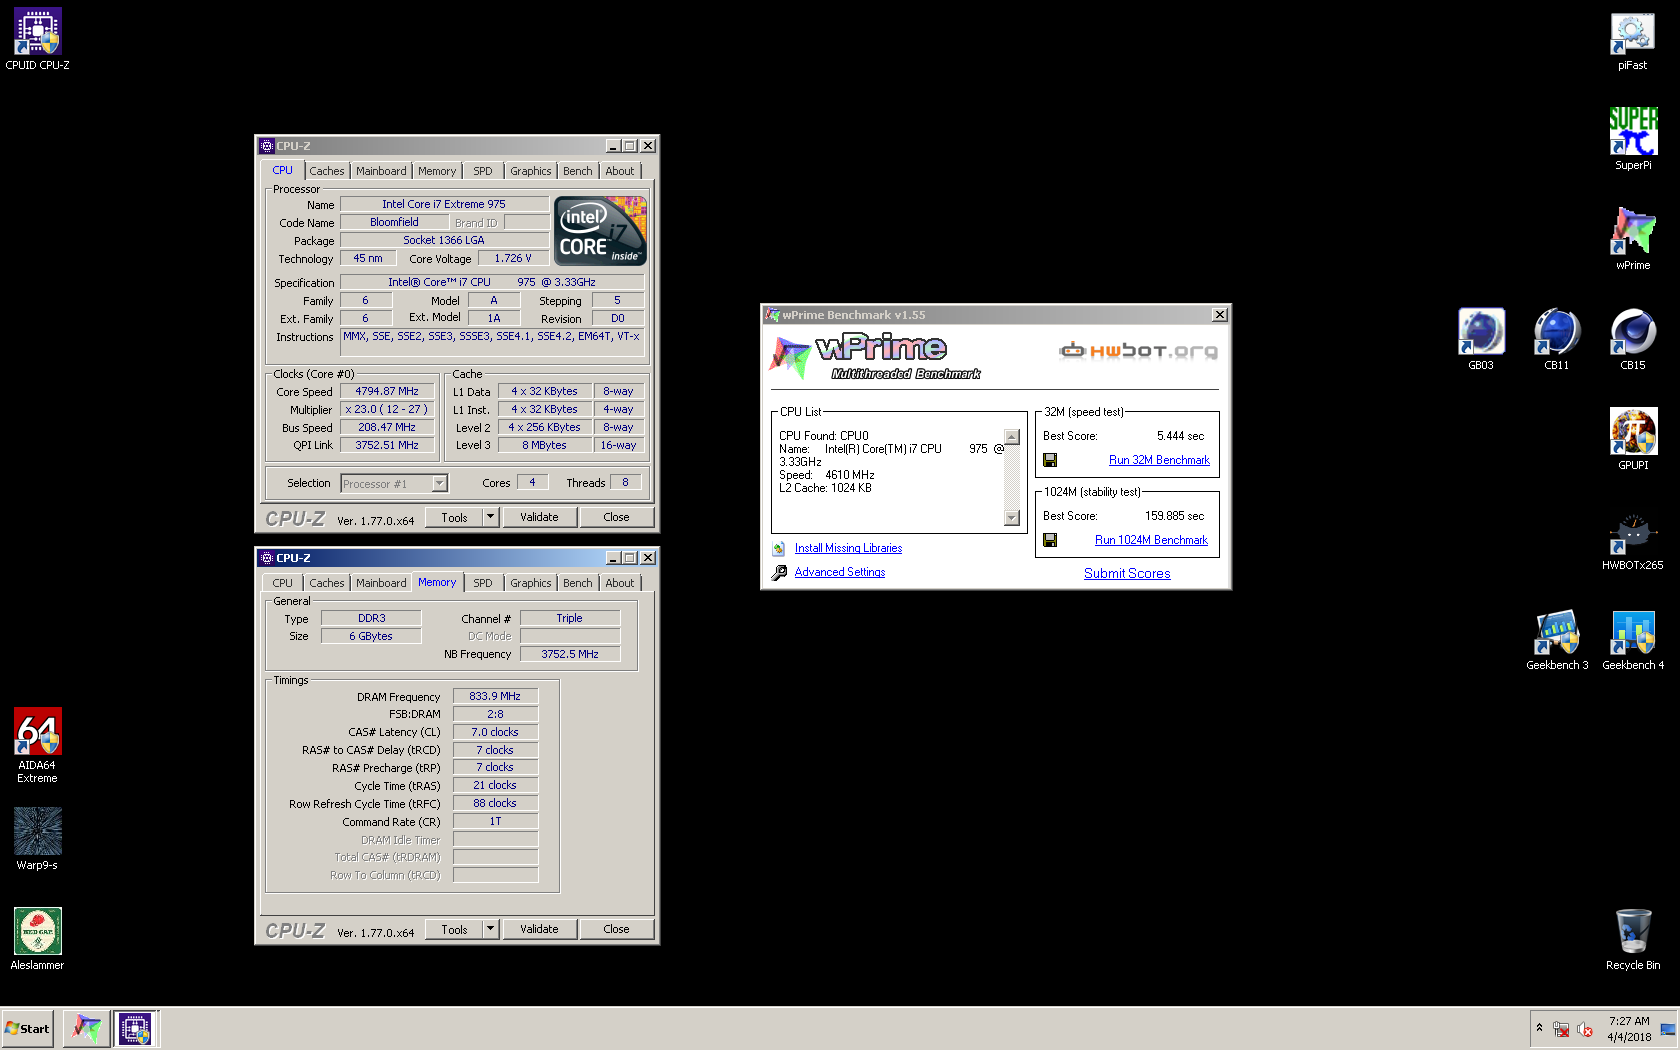The height and width of the screenshot is (1050, 1680).
Task: Select the CPU tab in bottom CPU-Z window
Action: tap(283, 583)
